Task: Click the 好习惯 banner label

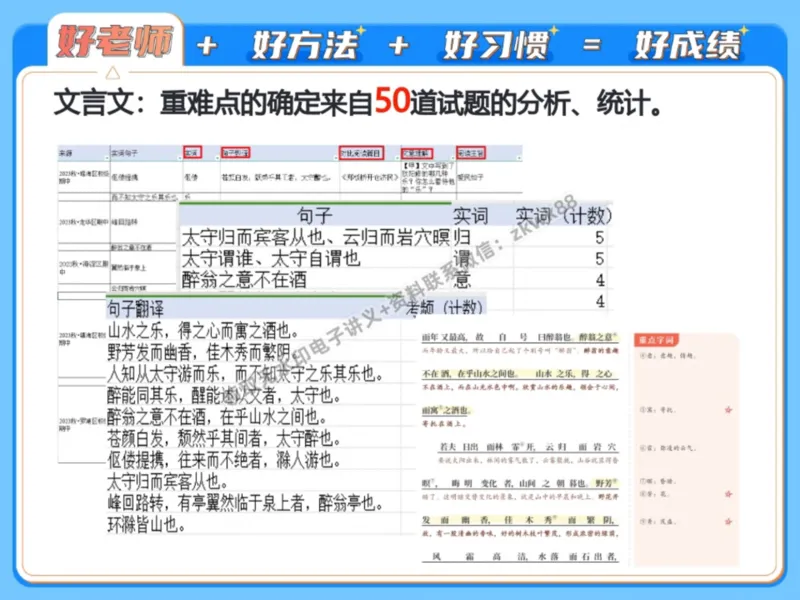Action: point(496,44)
